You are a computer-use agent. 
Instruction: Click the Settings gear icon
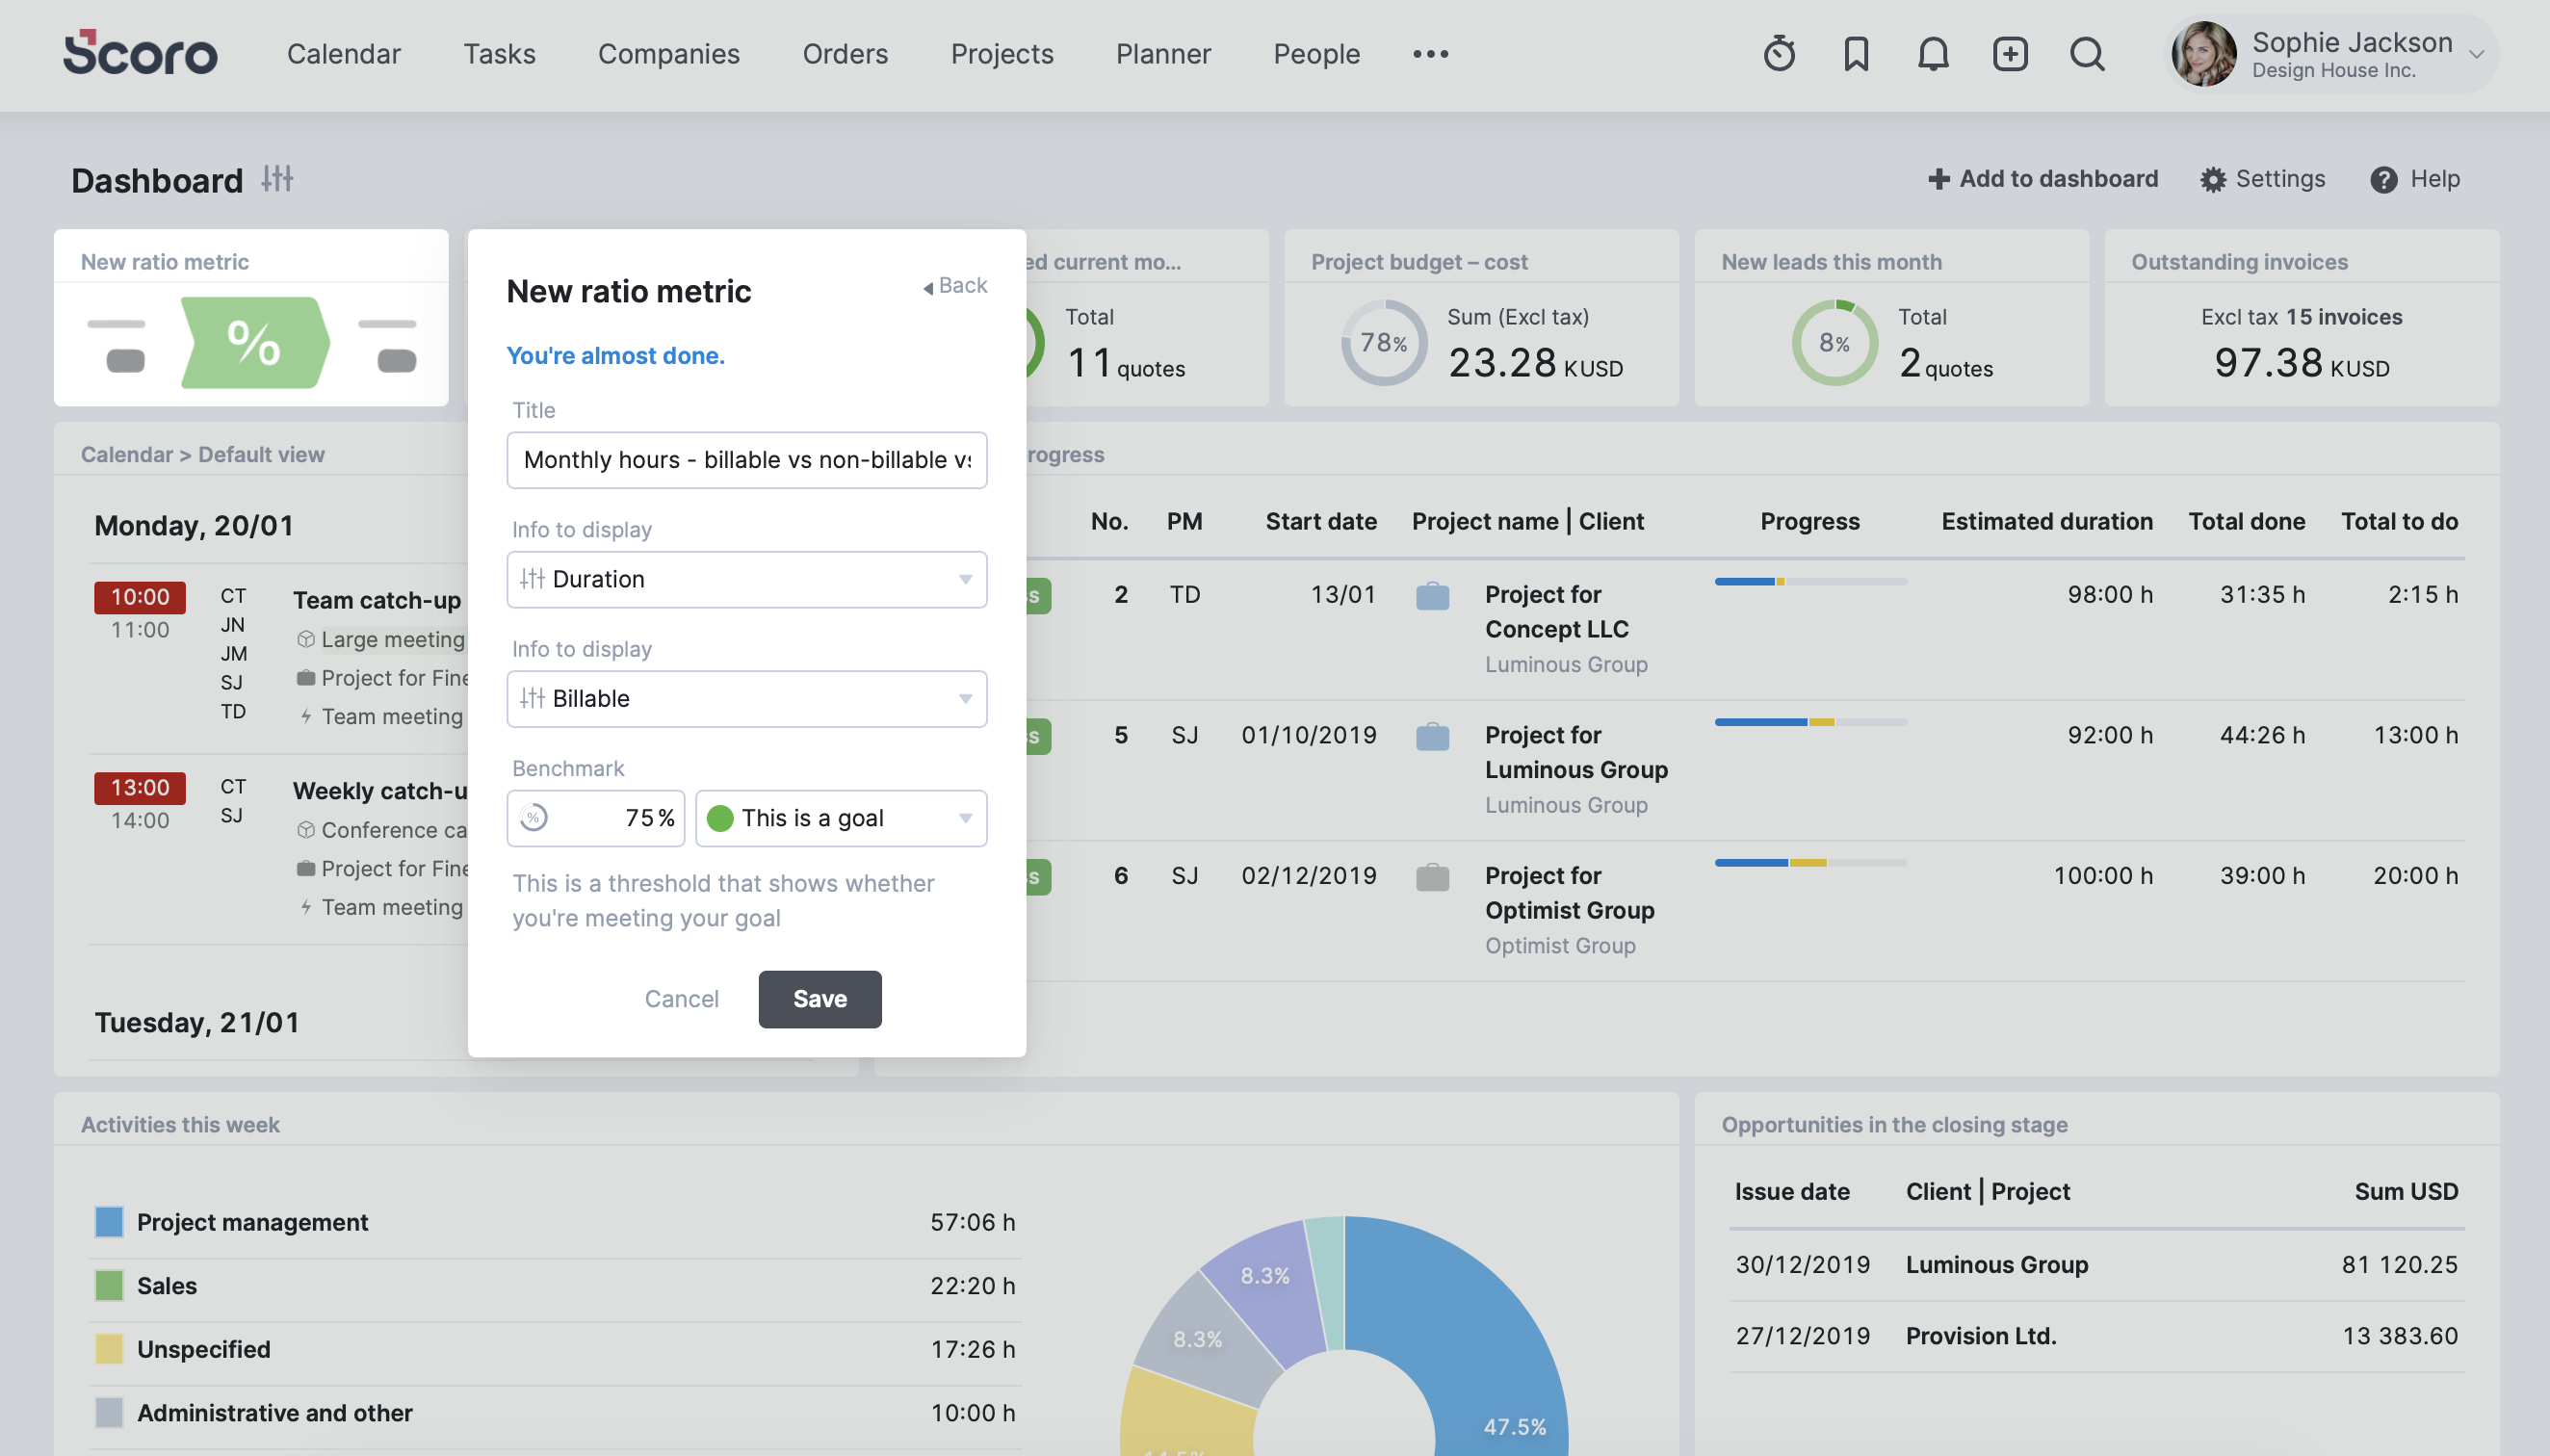(x=2213, y=179)
